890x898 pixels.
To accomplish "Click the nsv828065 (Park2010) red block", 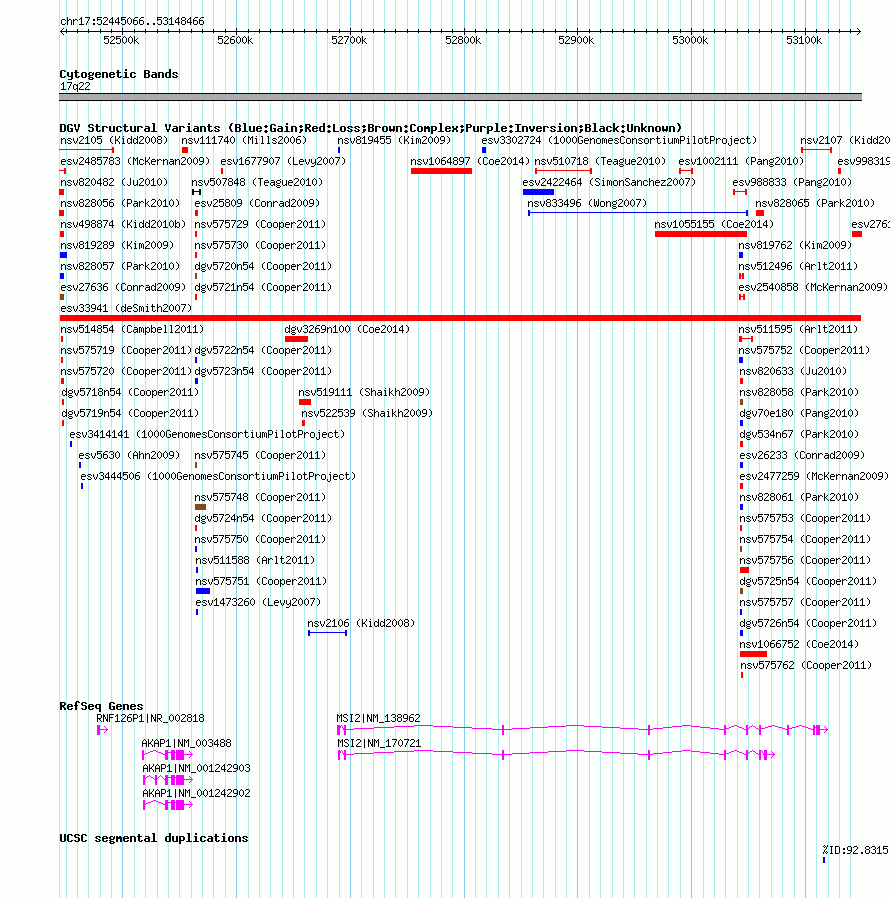I will [x=760, y=213].
